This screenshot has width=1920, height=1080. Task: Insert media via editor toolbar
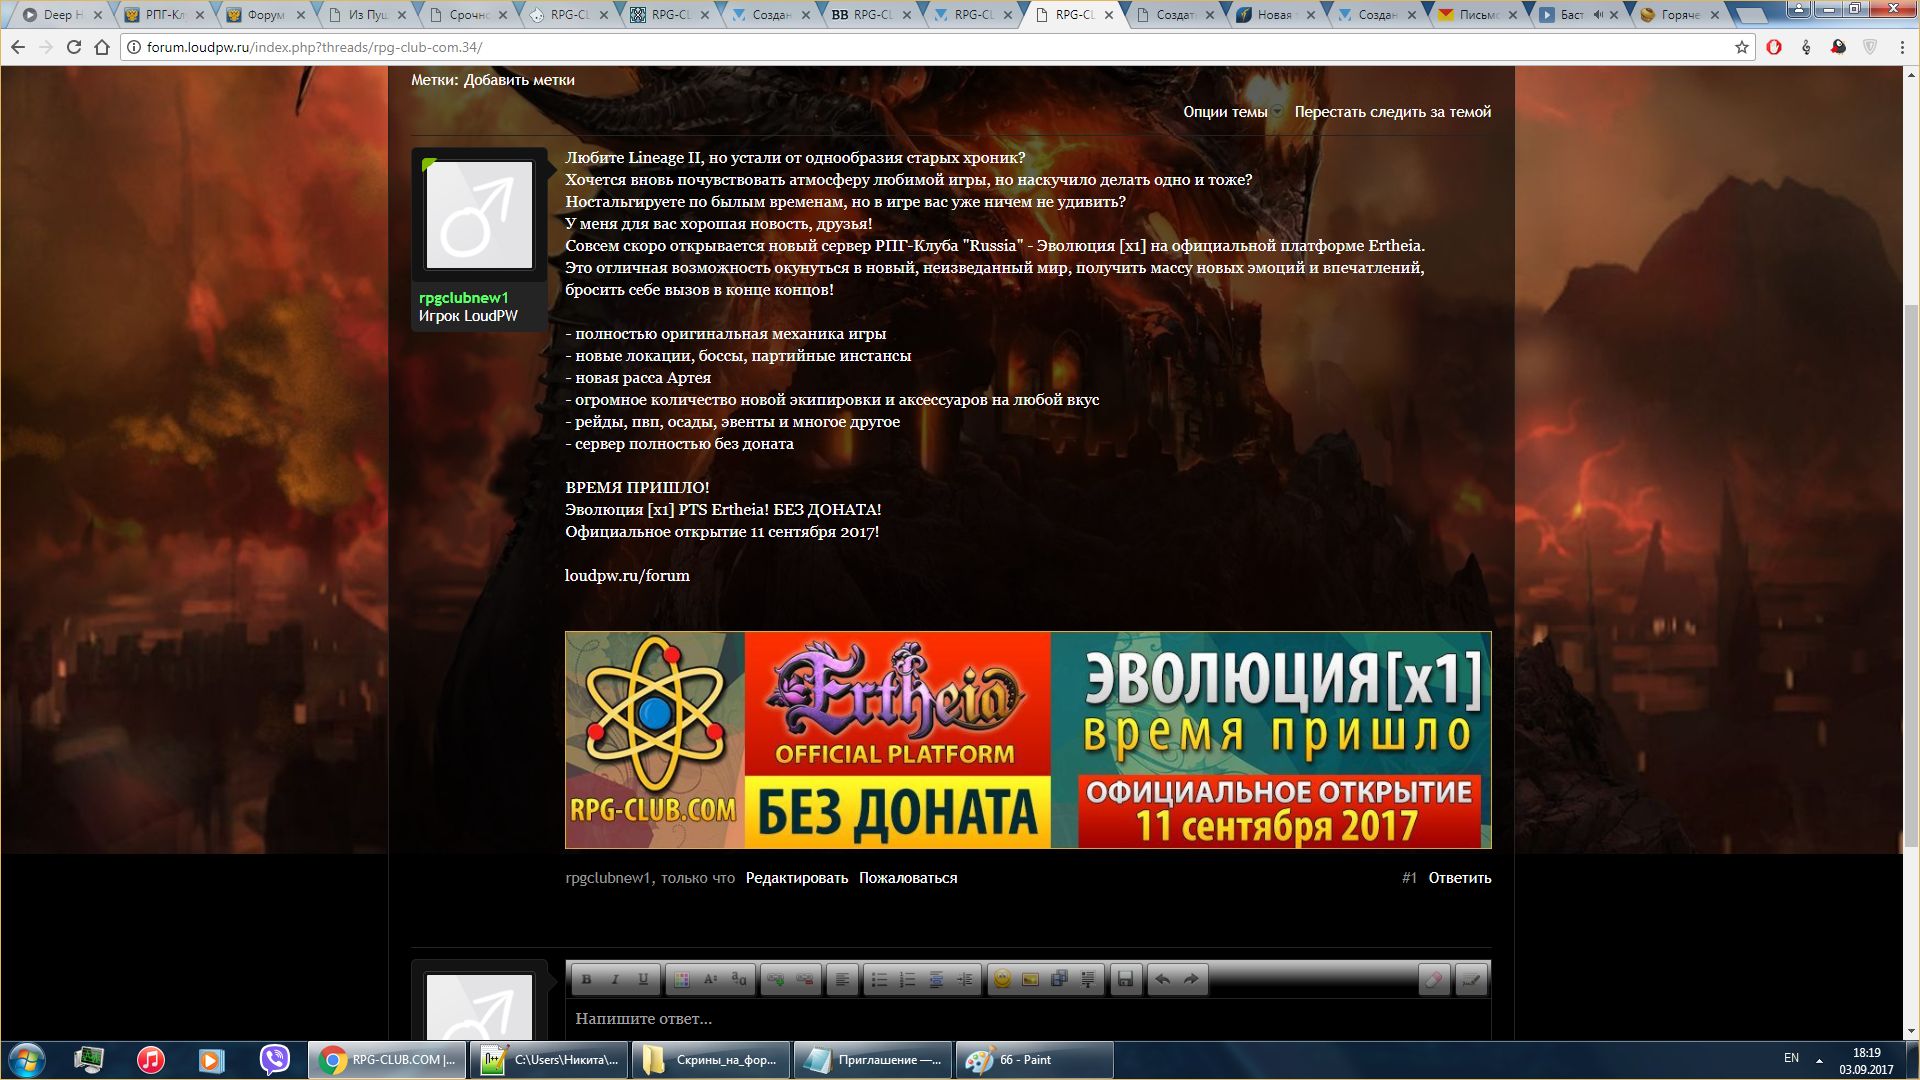(x=1059, y=979)
